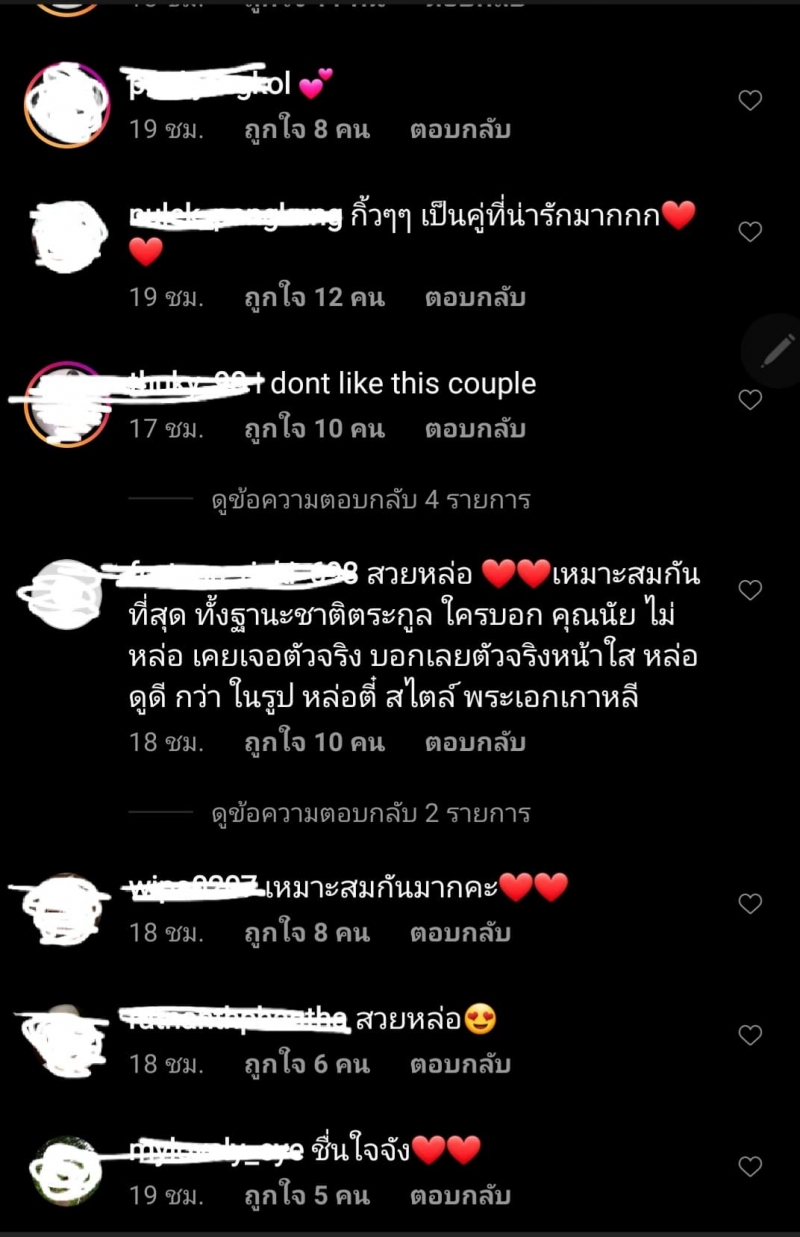
Task: View the 'ถูกใจ 12 คน' likes list
Action: (314, 298)
